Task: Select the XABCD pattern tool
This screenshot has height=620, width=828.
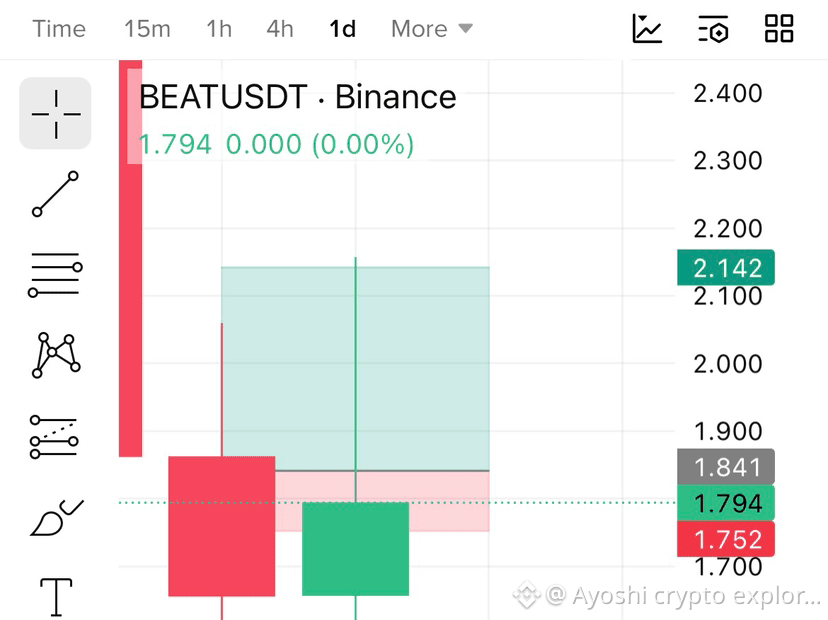Action: [x=55, y=355]
